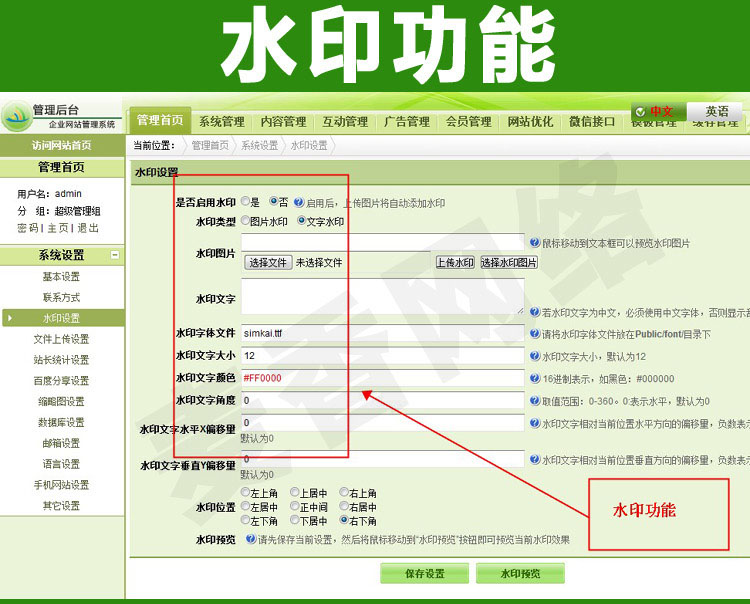Click the 水印预览 button
This screenshot has width=750, height=604.
pos(520,573)
